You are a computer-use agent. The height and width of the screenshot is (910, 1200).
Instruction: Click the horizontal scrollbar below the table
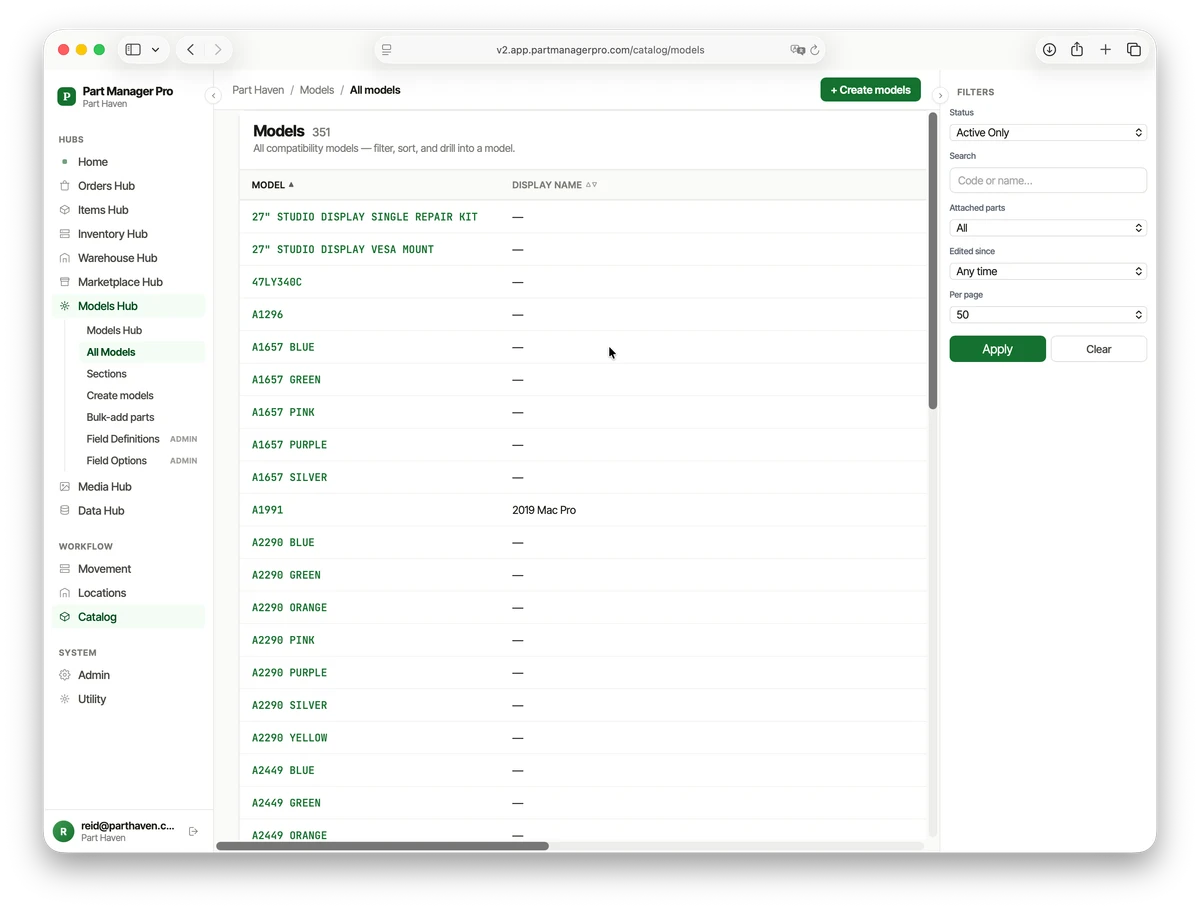tap(383, 846)
